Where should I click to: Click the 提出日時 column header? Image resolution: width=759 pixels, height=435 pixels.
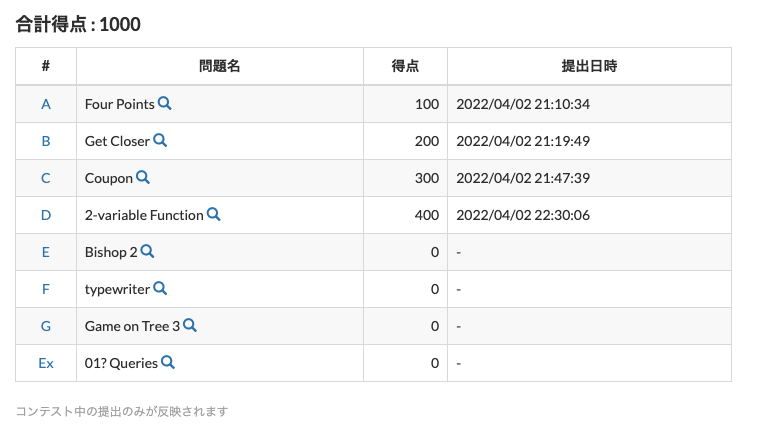[x=589, y=66]
